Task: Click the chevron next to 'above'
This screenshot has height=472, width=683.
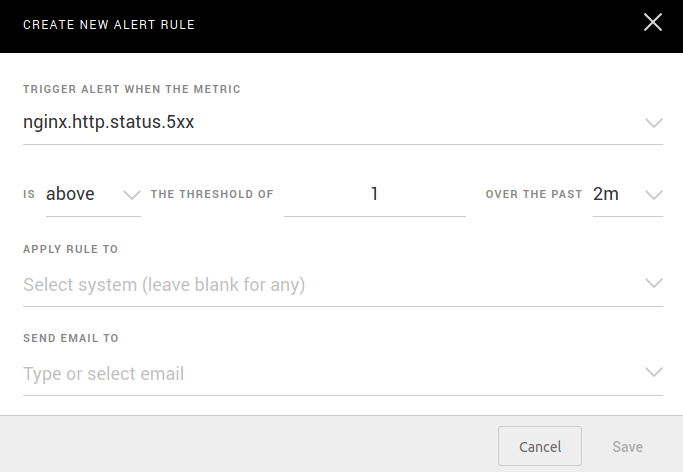Action: (x=131, y=194)
